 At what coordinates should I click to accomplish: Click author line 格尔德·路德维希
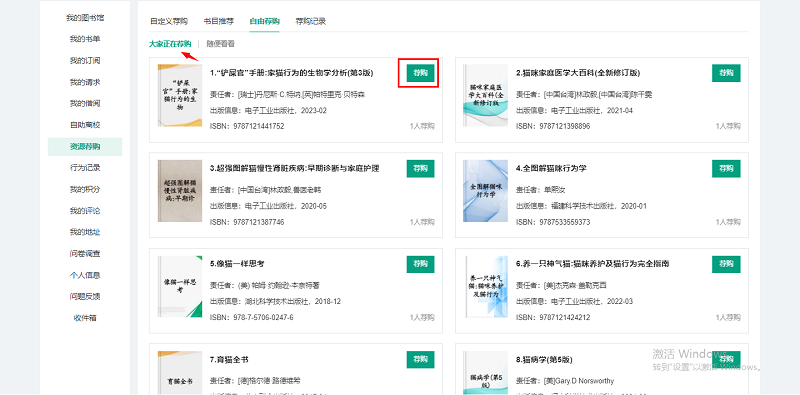coord(254,381)
